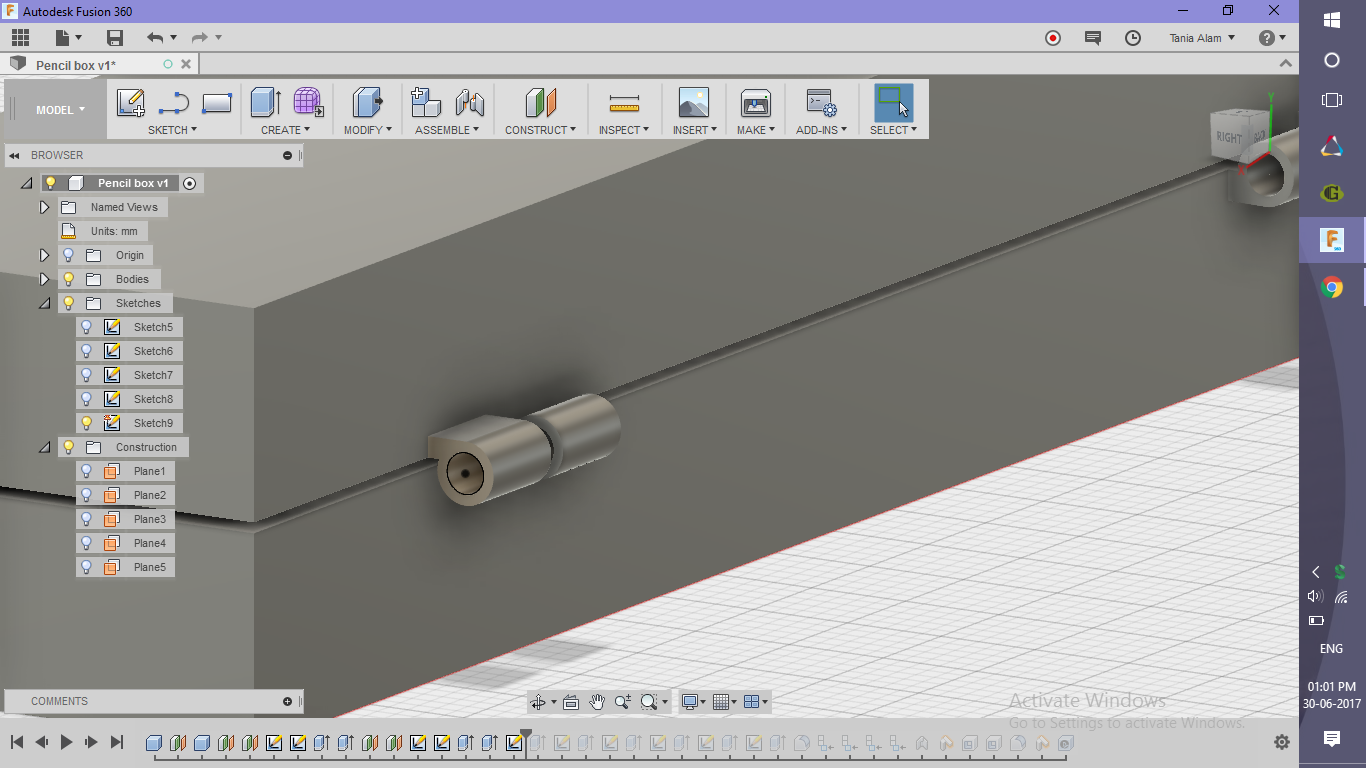This screenshot has height=768, width=1366.
Task: Open the MAKE dropdown menu
Action: click(x=756, y=130)
